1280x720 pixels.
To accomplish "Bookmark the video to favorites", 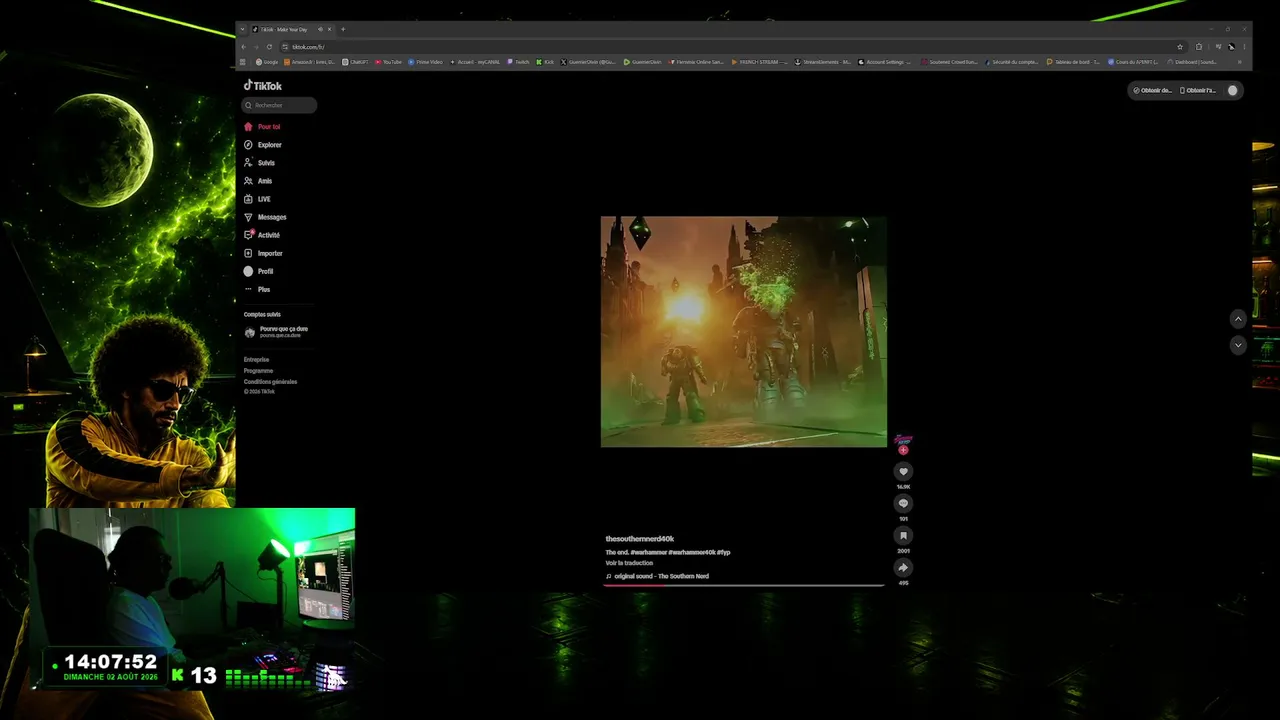I will click(903, 535).
